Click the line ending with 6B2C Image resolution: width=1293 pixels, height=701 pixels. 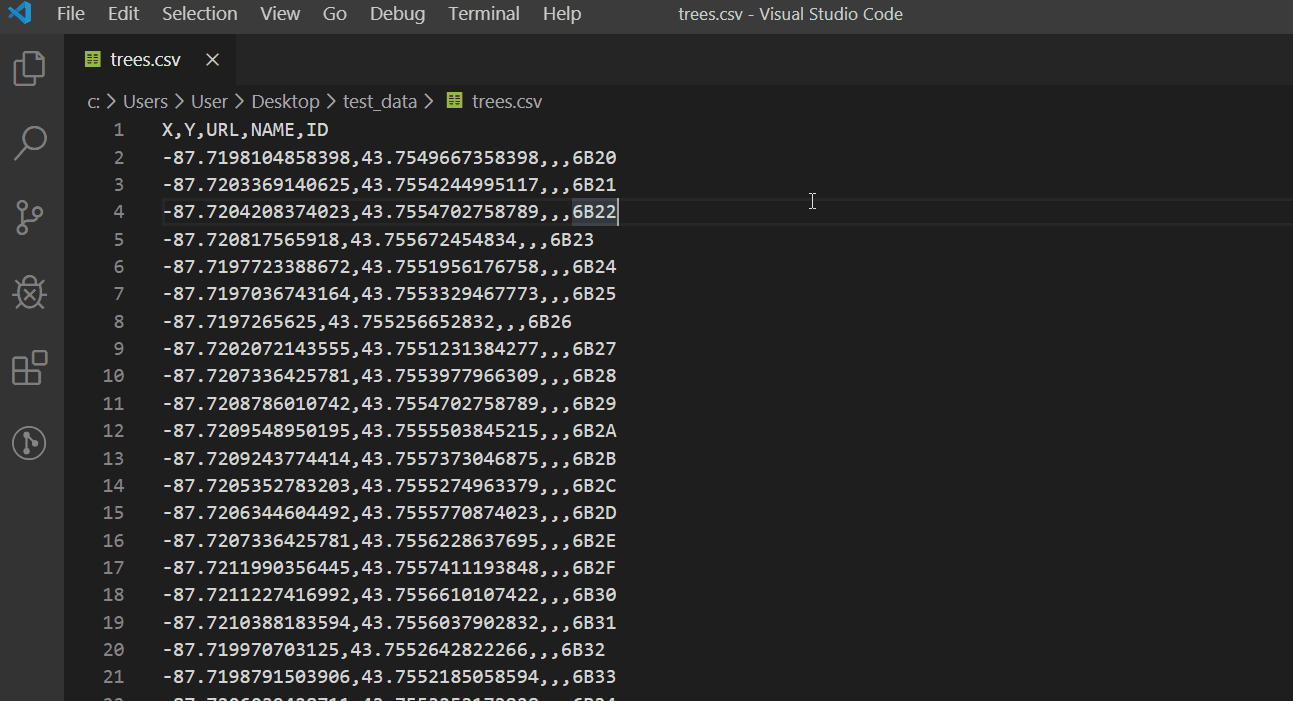pyautogui.click(x=389, y=485)
